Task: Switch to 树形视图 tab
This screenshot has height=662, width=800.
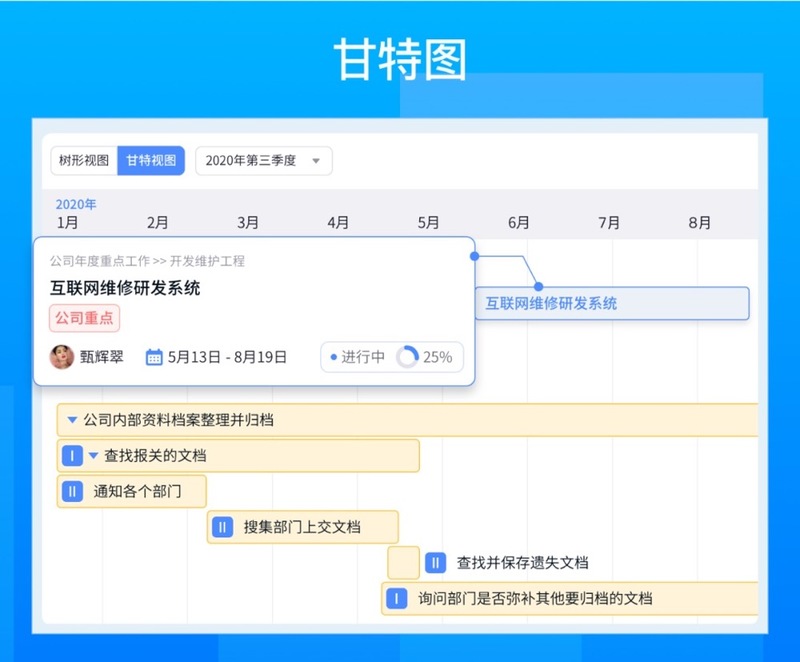Action: coord(84,160)
